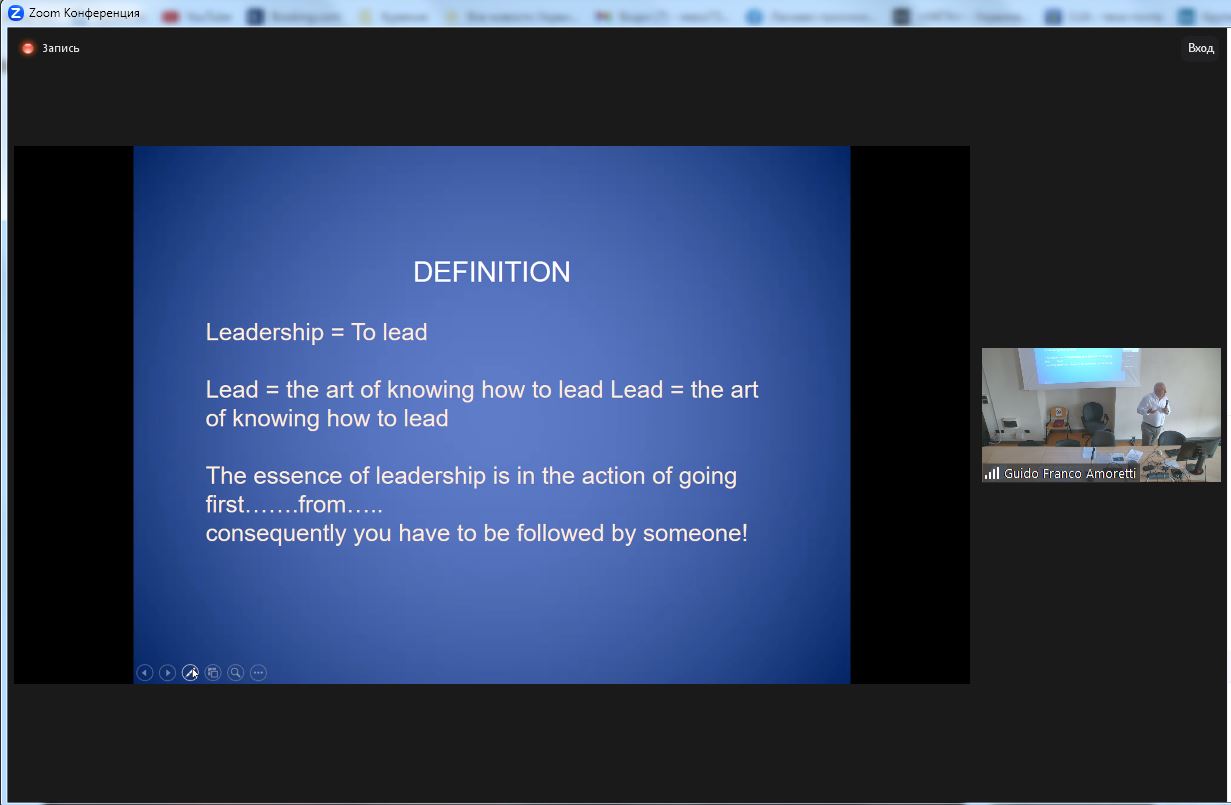Go to previous slide using left arrow
1231x805 pixels.
(x=145, y=673)
